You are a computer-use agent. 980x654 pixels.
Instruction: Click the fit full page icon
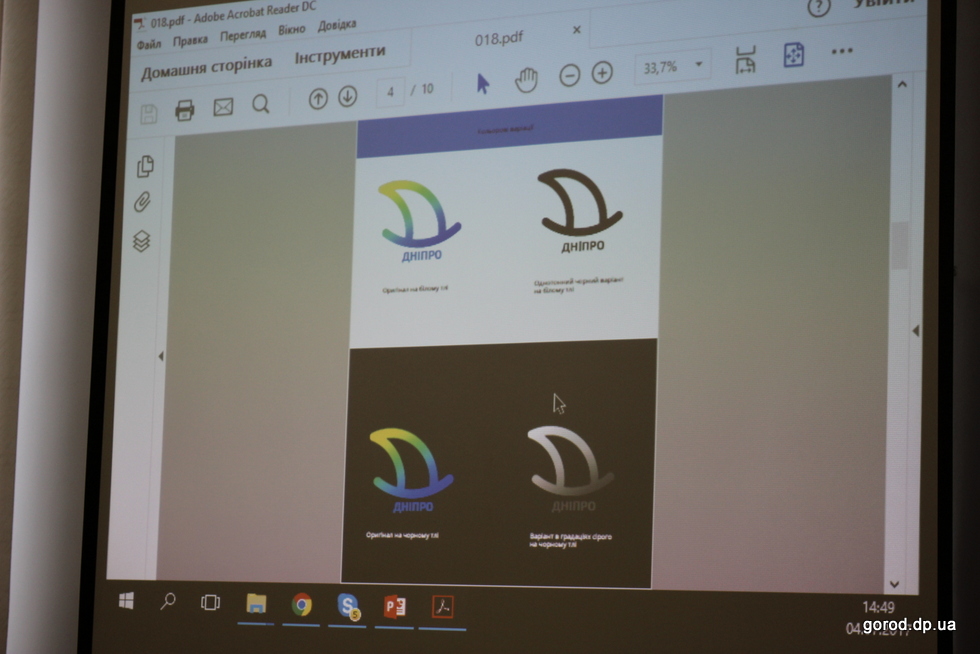[794, 55]
